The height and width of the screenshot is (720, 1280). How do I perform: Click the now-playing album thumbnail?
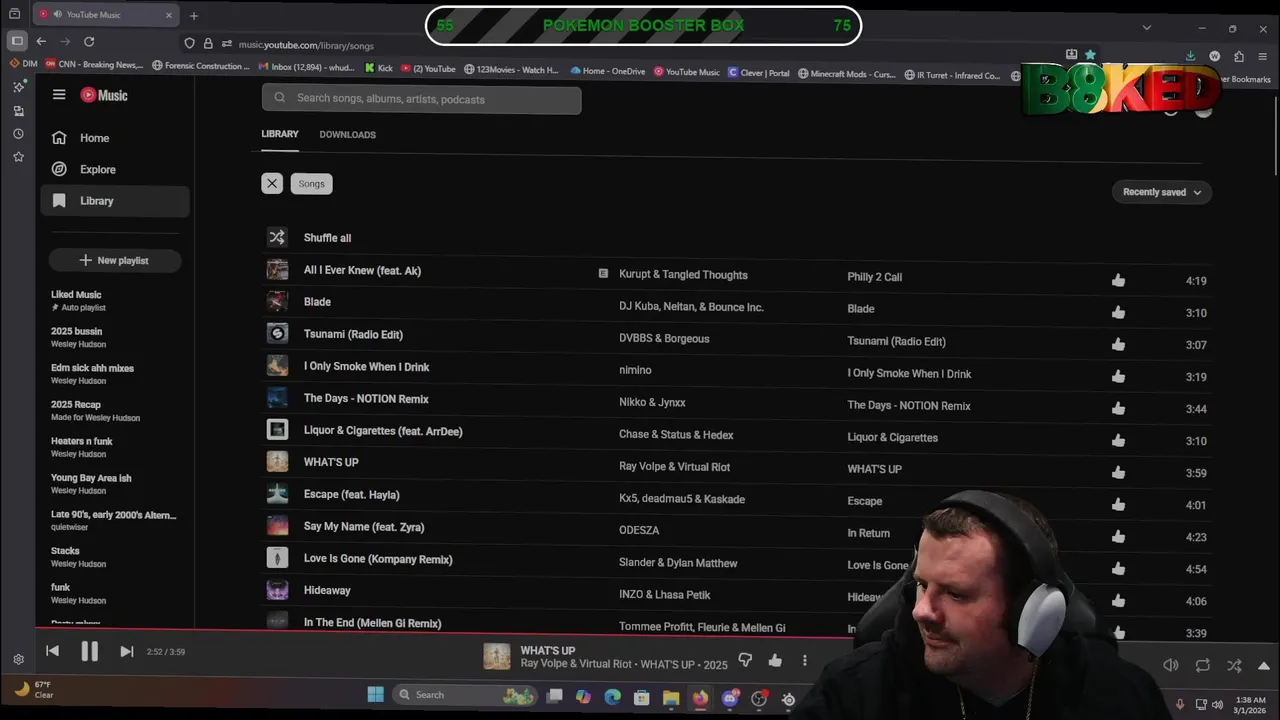pyautogui.click(x=497, y=656)
